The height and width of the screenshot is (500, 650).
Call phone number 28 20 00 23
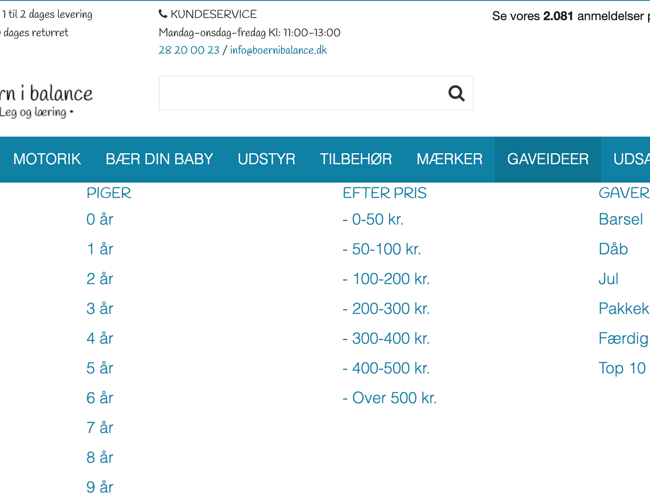pyautogui.click(x=189, y=50)
